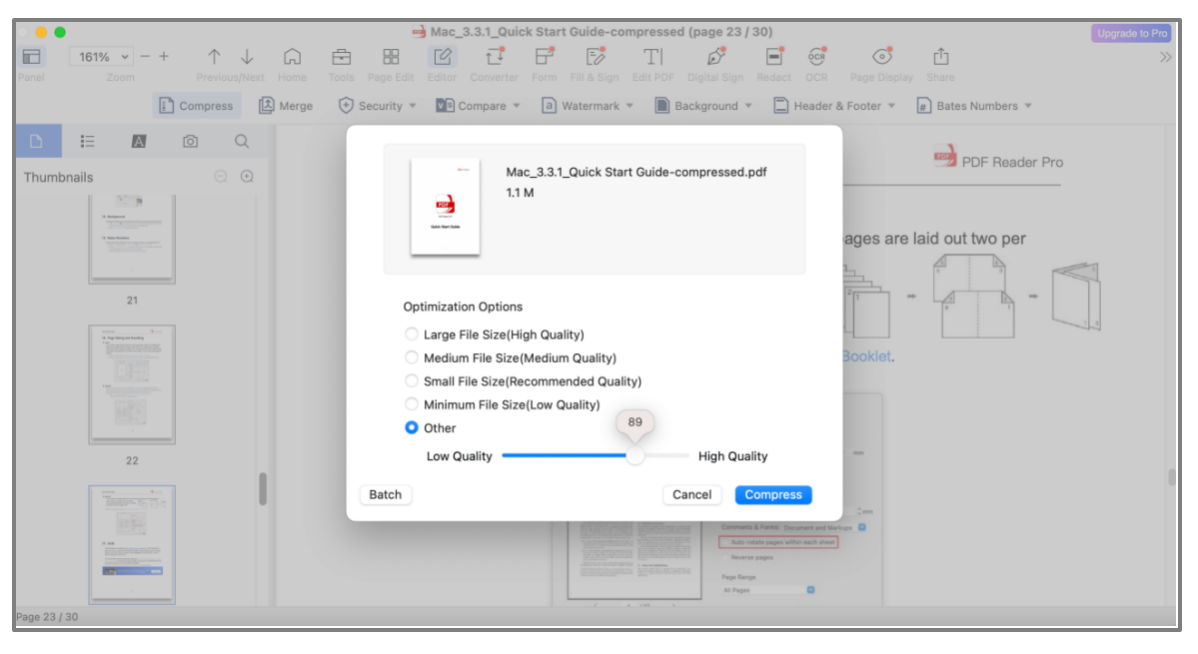Go to next page arrow

click(247, 57)
